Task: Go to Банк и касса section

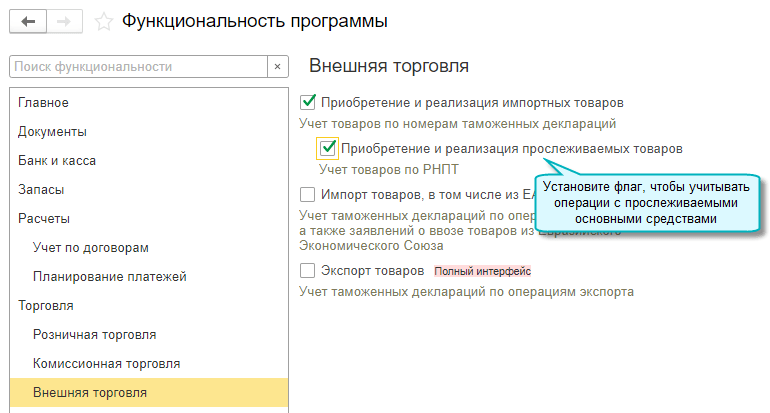Action: click(58, 161)
